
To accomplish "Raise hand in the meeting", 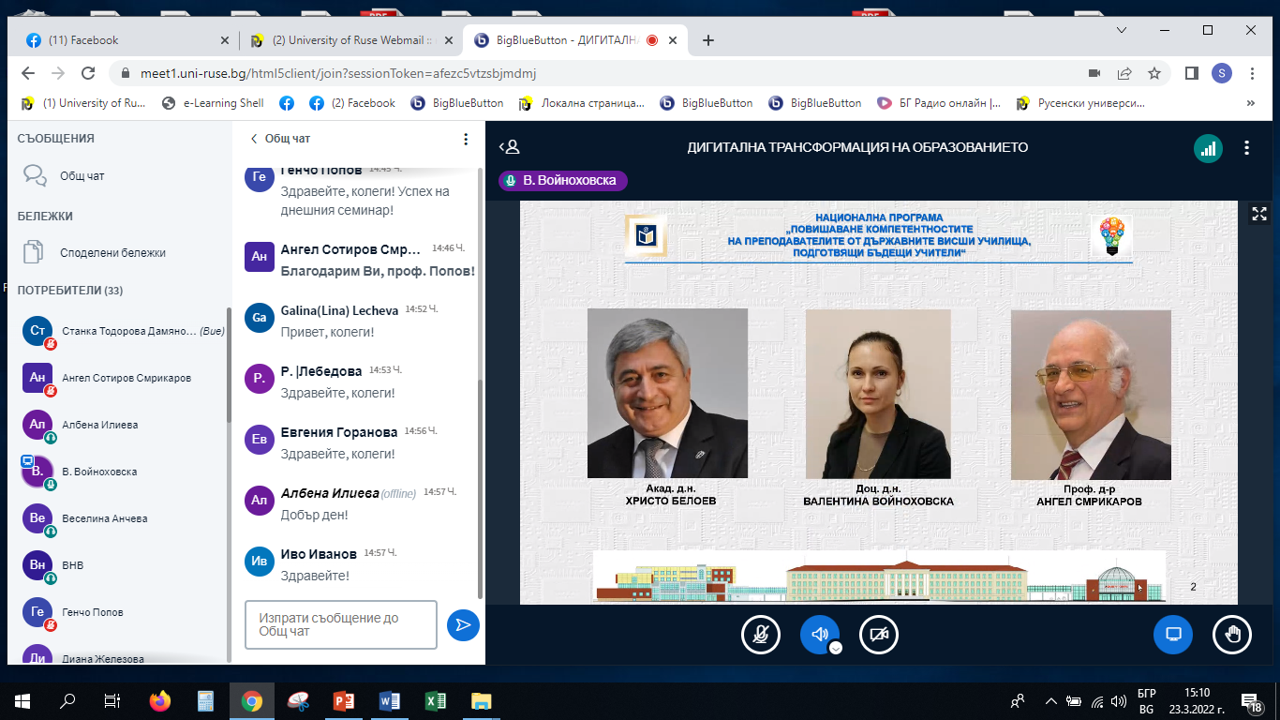I will coord(1232,635).
